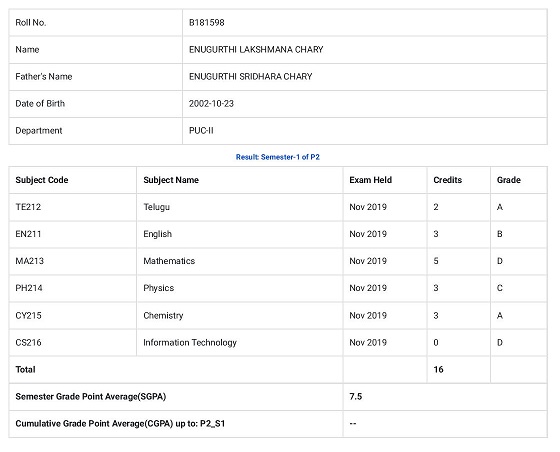This screenshot has width=560, height=452.
Task: Click the Credits column header
Action: (448, 180)
